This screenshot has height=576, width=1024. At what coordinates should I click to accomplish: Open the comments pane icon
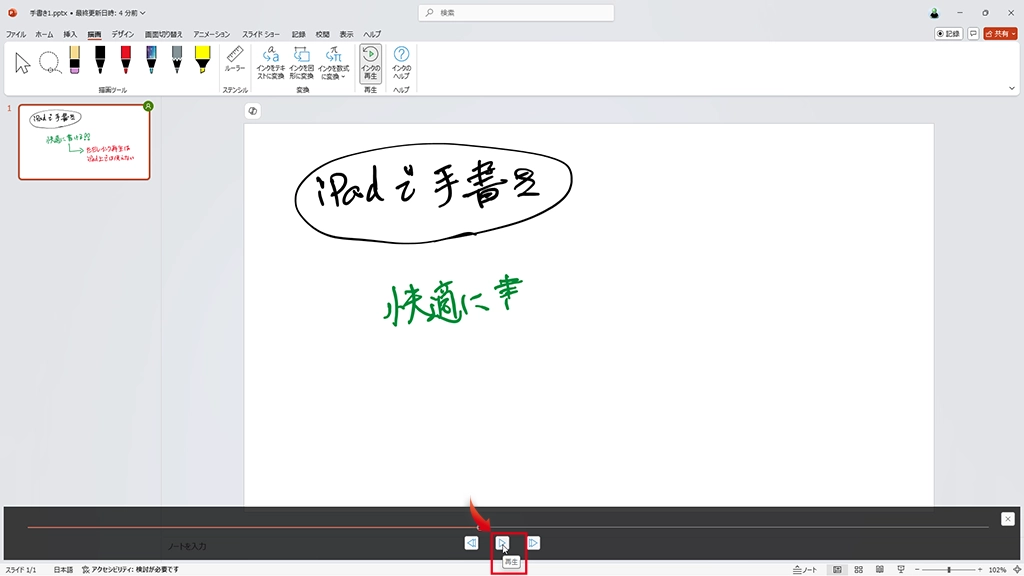click(973, 33)
